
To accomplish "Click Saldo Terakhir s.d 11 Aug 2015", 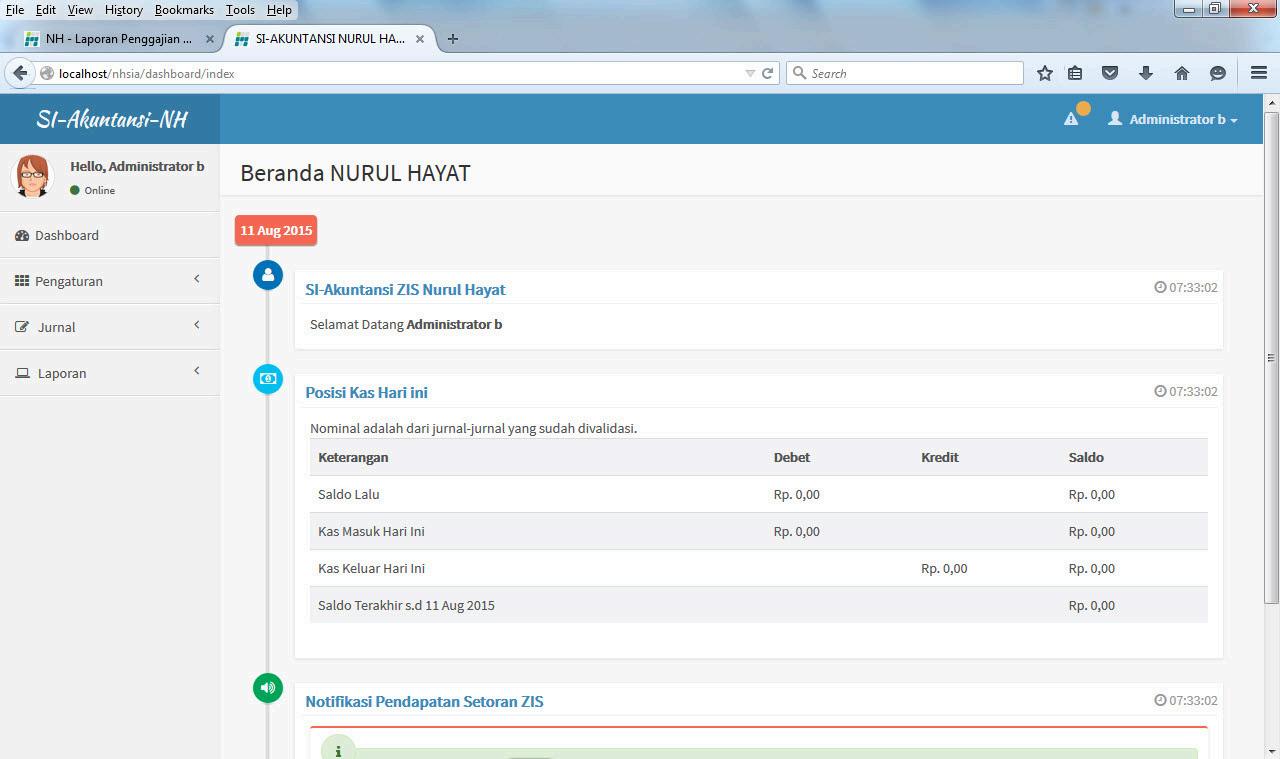I will tap(406, 605).
